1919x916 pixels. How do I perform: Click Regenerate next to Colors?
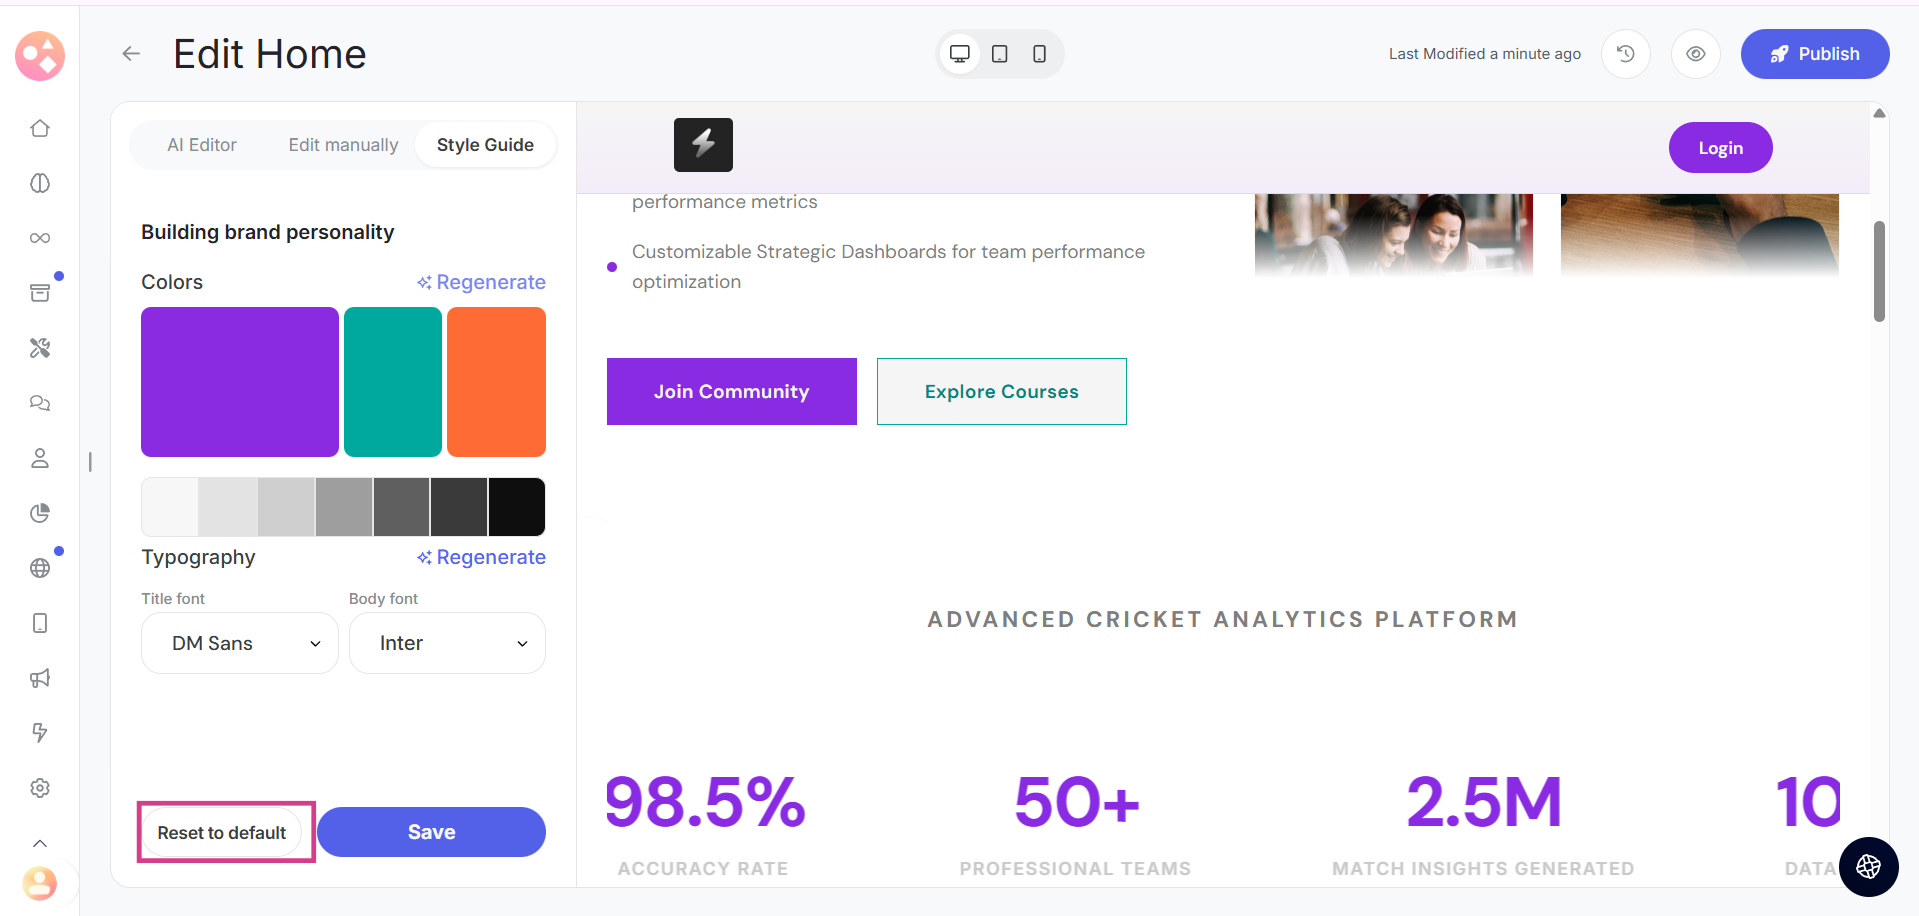[481, 282]
